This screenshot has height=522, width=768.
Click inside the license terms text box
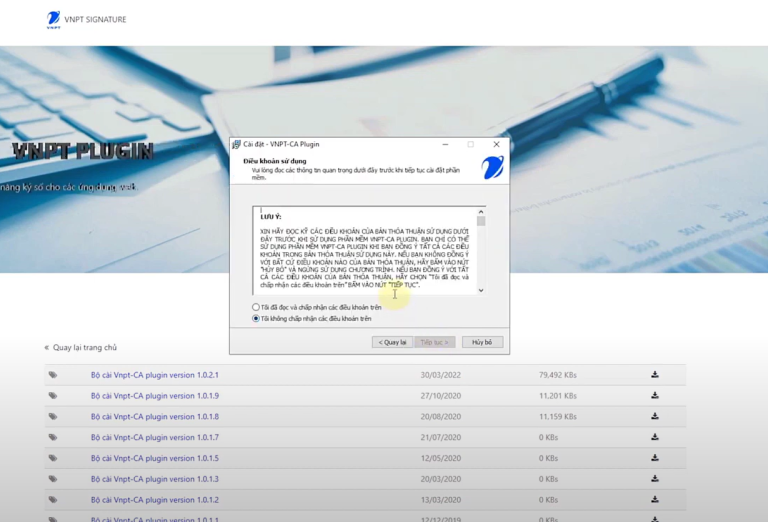(365, 255)
